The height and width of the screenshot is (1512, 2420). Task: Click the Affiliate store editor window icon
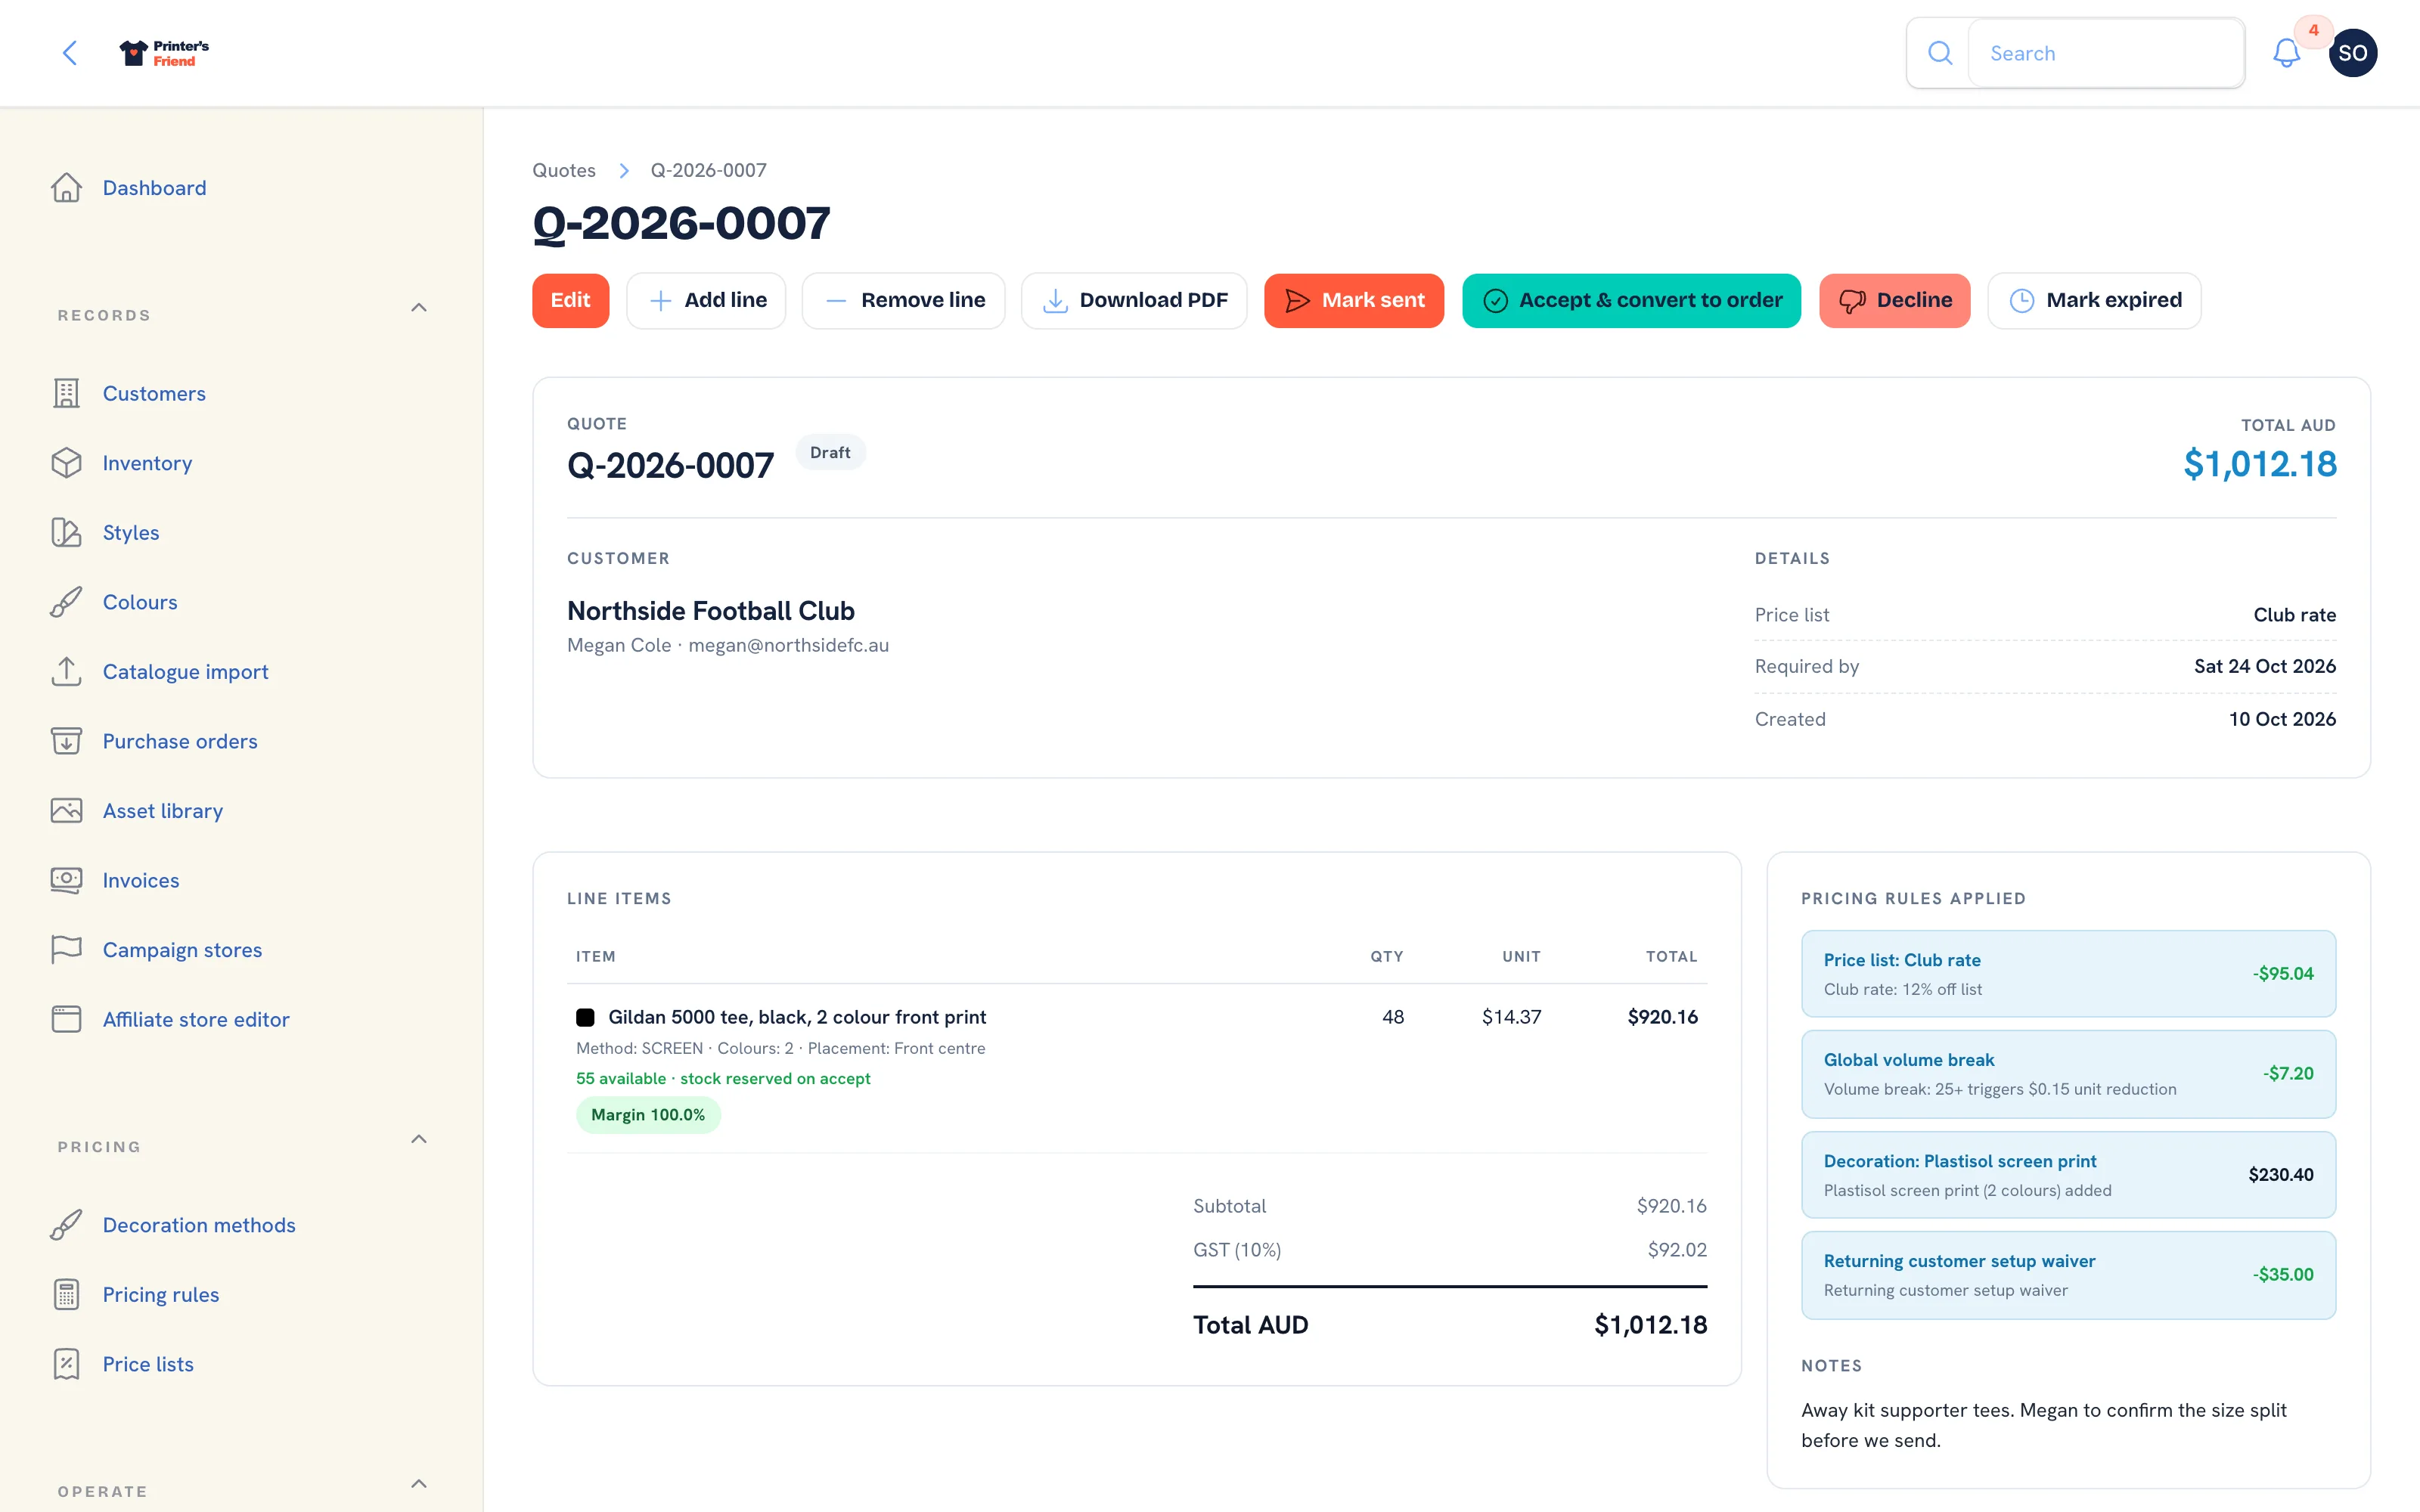click(67, 1019)
